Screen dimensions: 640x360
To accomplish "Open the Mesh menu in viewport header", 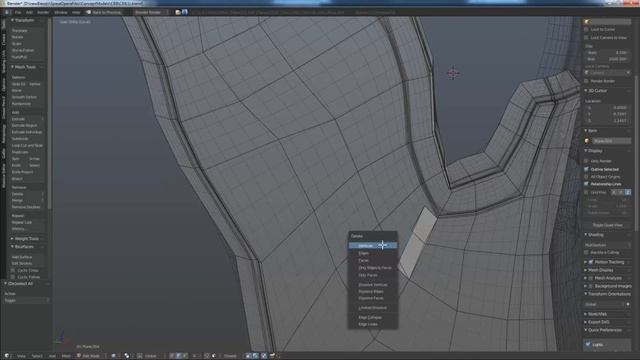I will 66,356.
